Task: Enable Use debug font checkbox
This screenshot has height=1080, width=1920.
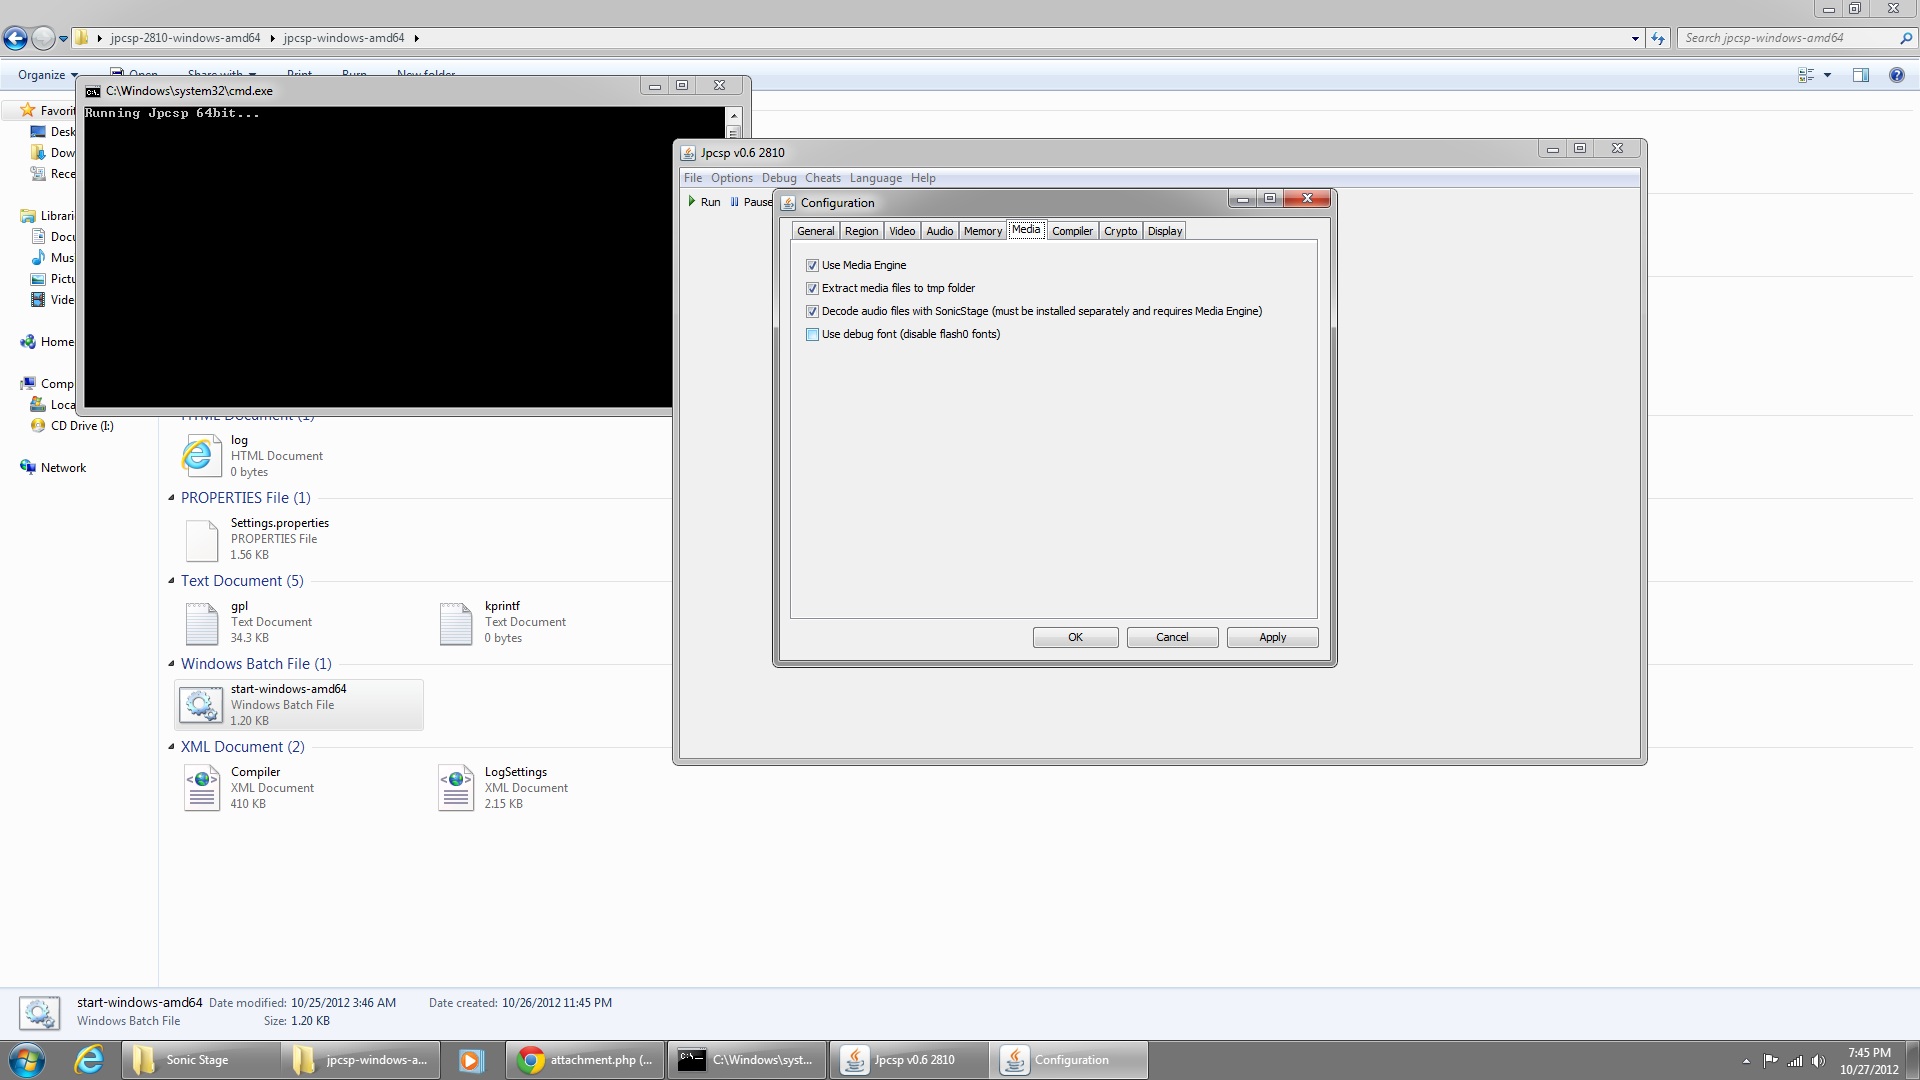Action: (812, 335)
